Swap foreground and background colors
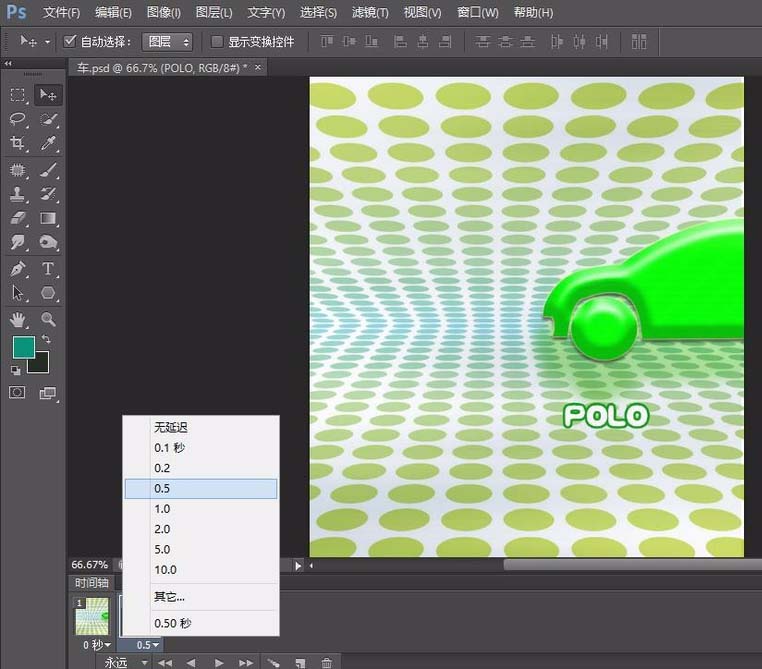The height and width of the screenshot is (669, 762). pyautogui.click(x=45, y=340)
